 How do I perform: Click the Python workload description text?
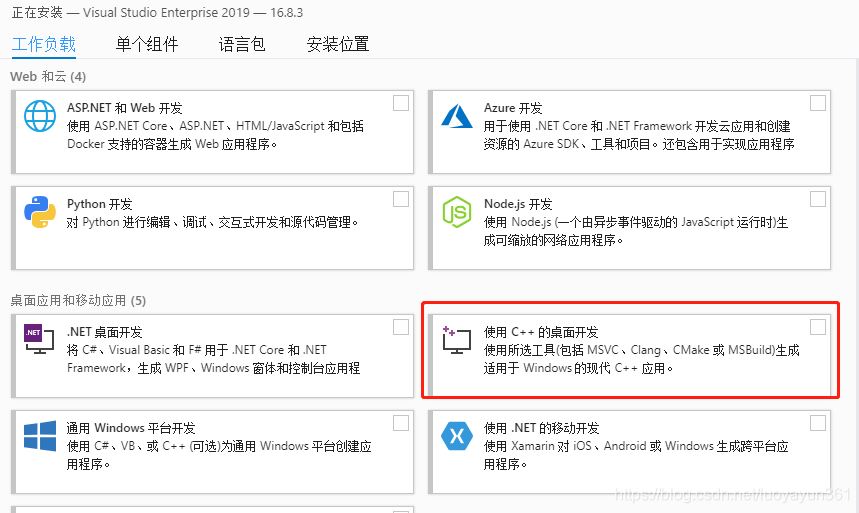[x=213, y=223]
